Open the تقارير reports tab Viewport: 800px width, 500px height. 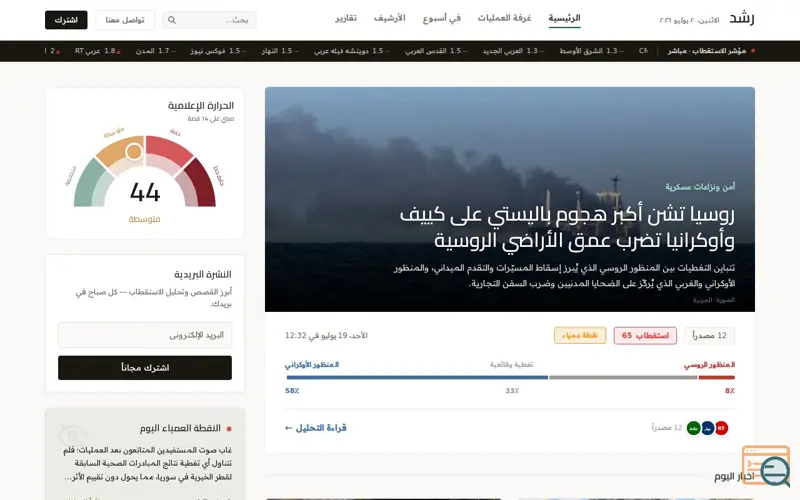[x=345, y=18]
